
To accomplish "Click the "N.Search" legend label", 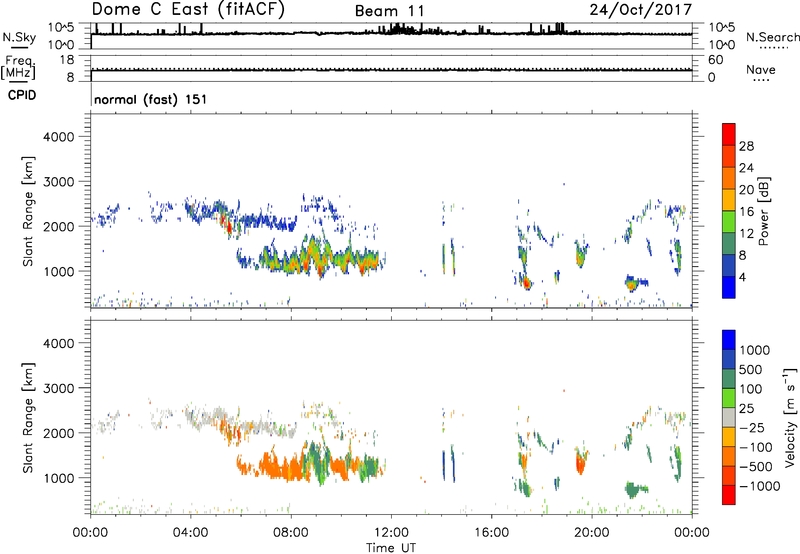I will 772,37.
